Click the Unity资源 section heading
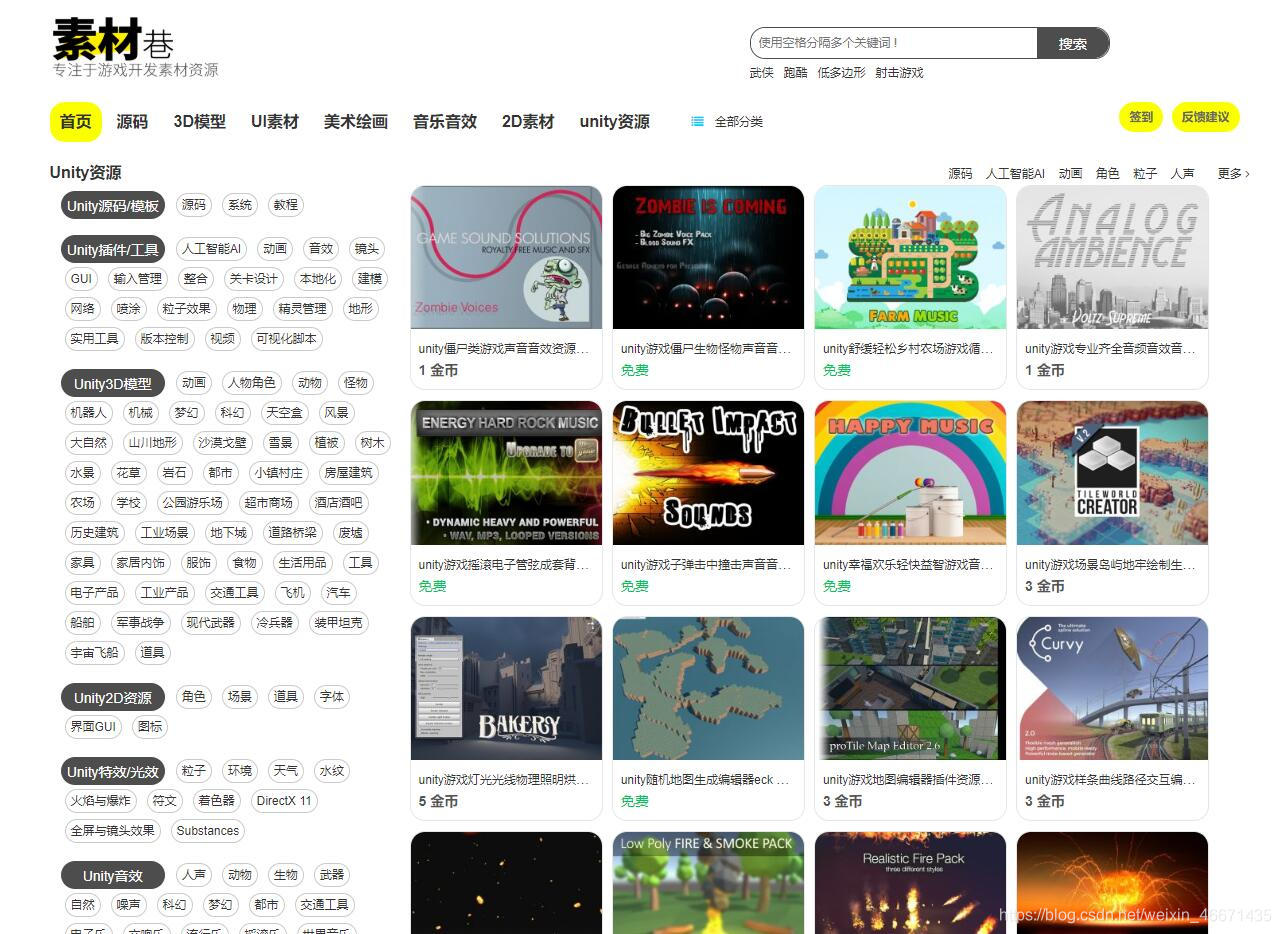The image size is (1281, 934). pyautogui.click(x=86, y=173)
